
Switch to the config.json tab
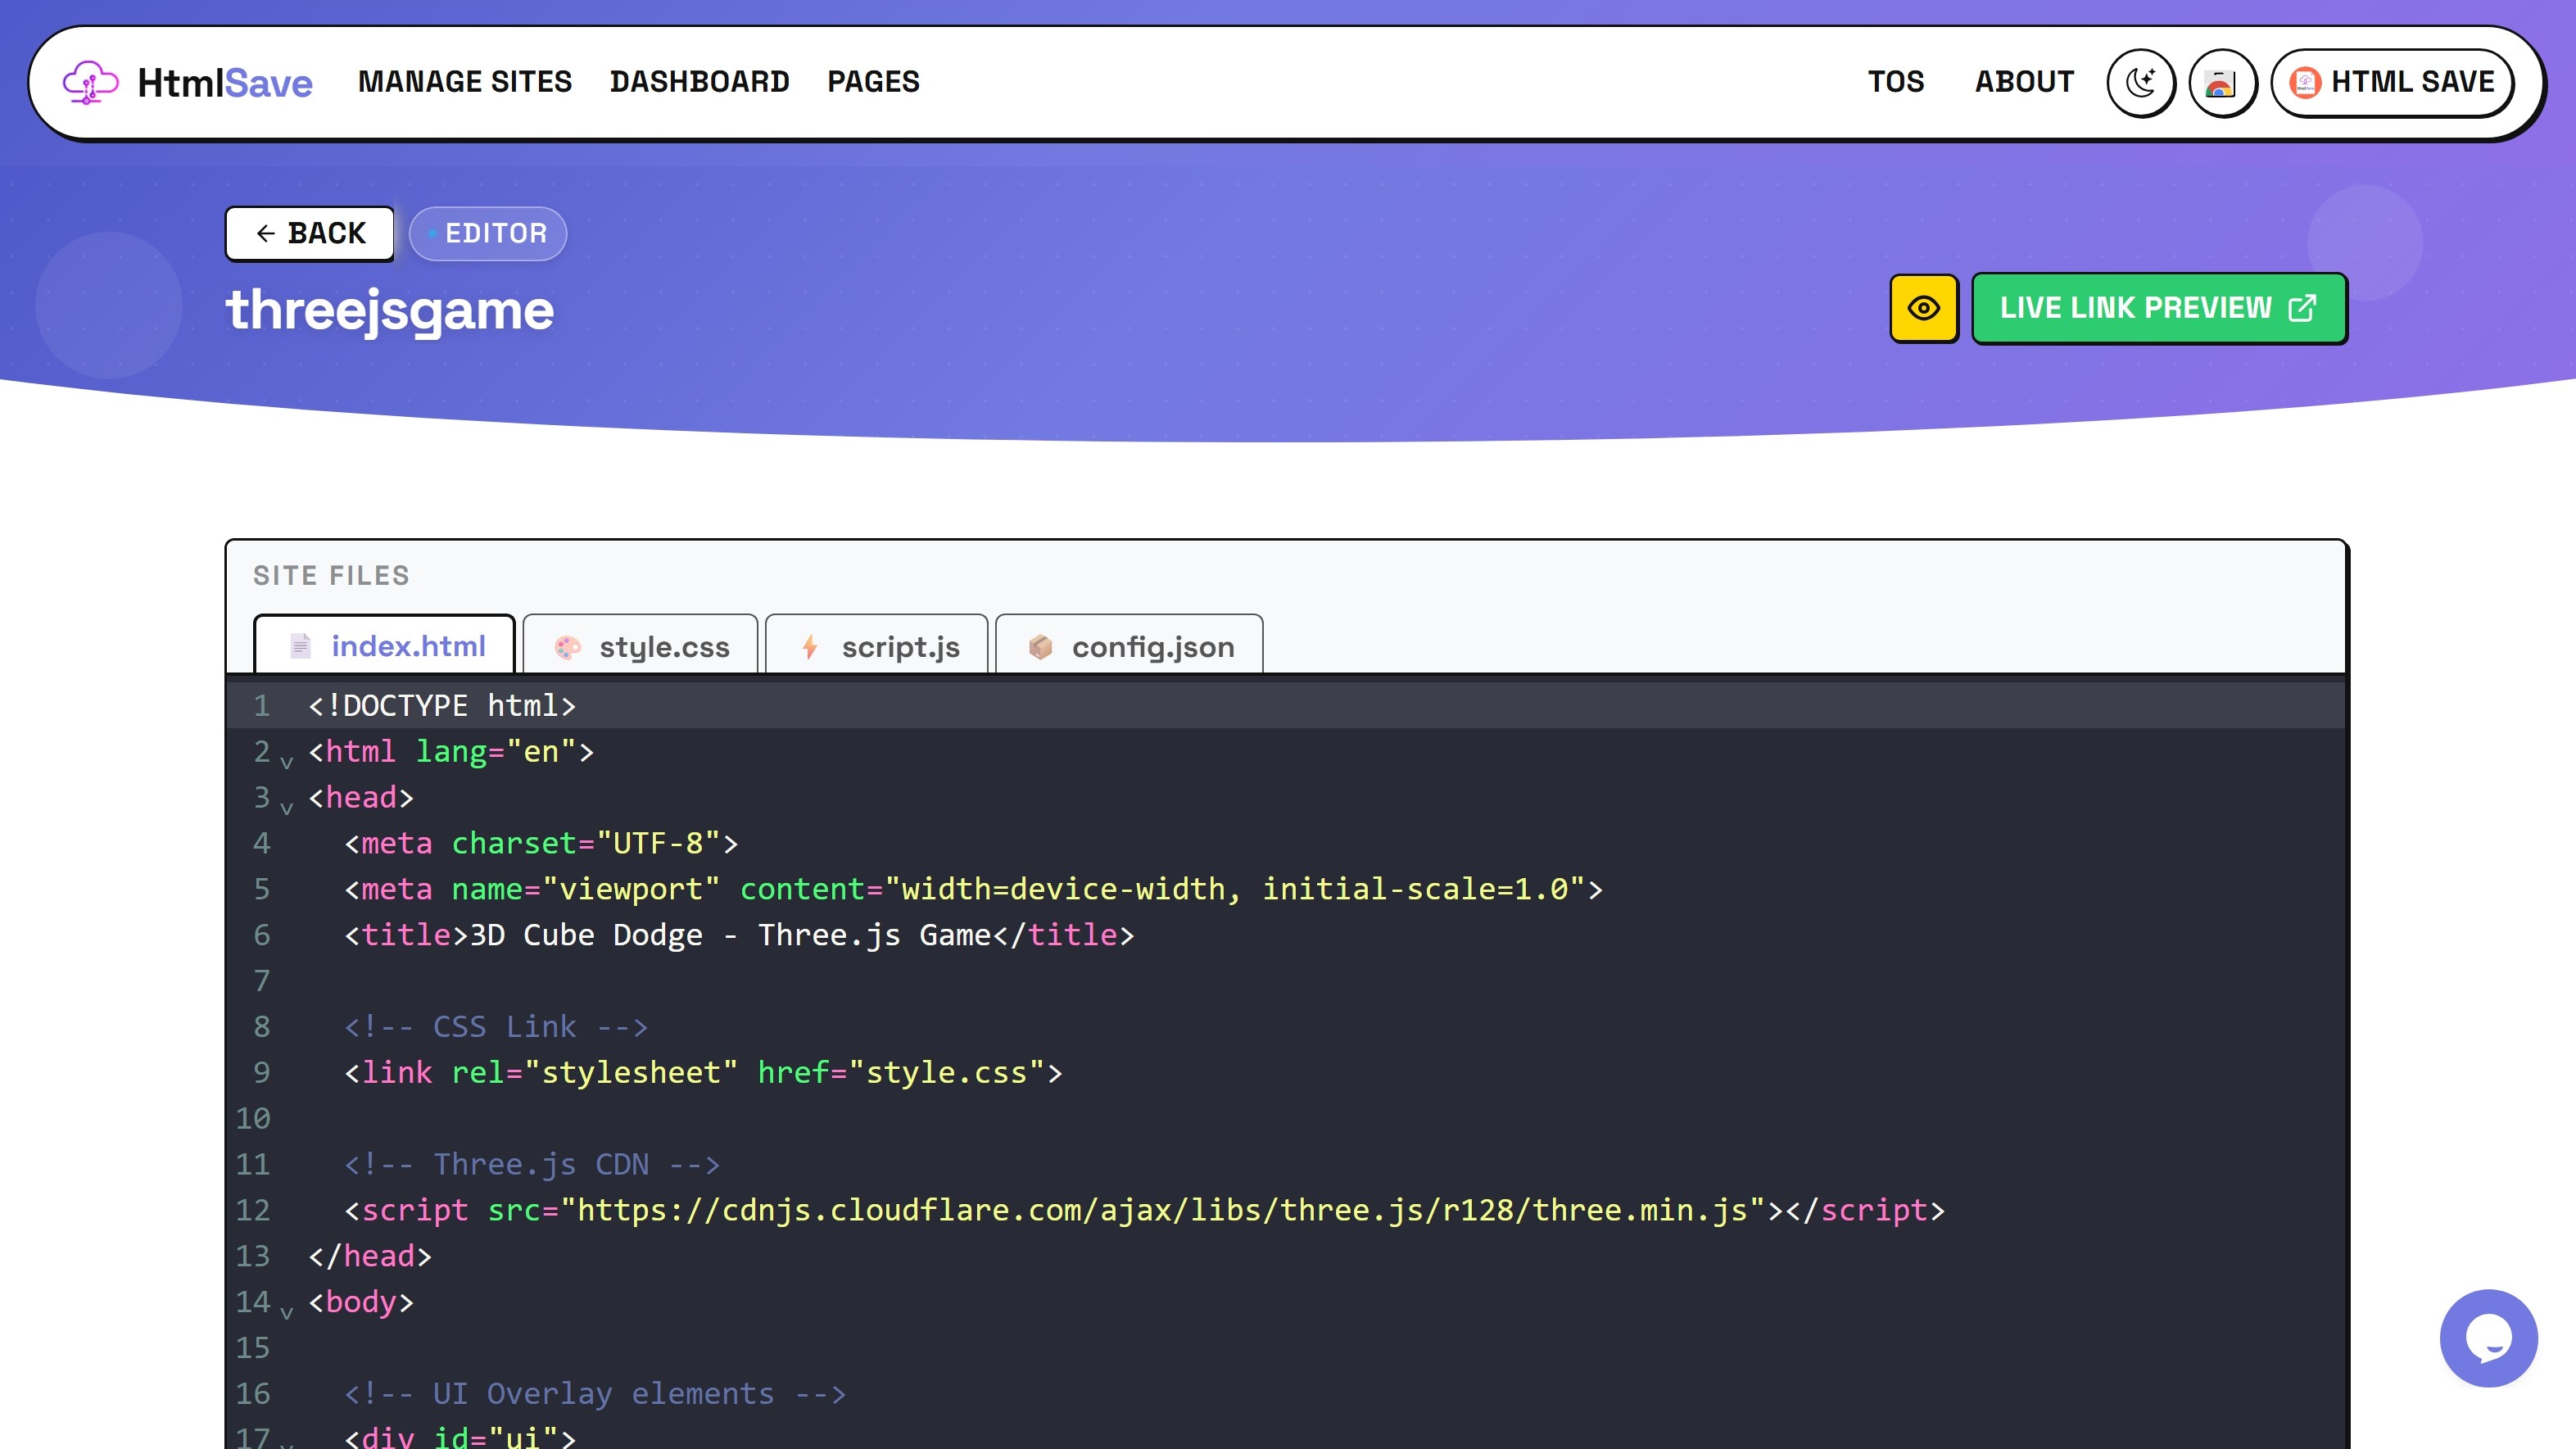1130,646
